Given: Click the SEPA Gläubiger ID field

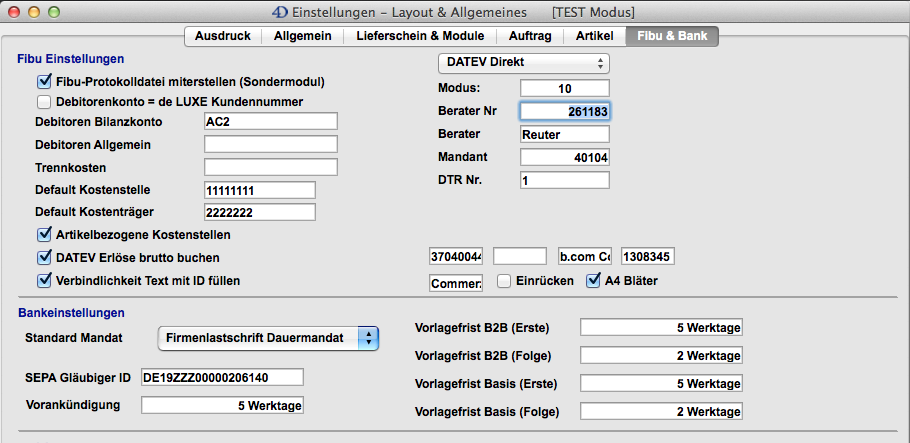Looking at the screenshot, I should point(220,377).
